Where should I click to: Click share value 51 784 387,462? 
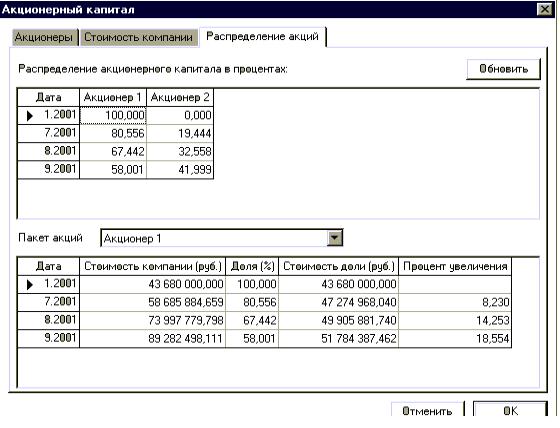(339, 338)
